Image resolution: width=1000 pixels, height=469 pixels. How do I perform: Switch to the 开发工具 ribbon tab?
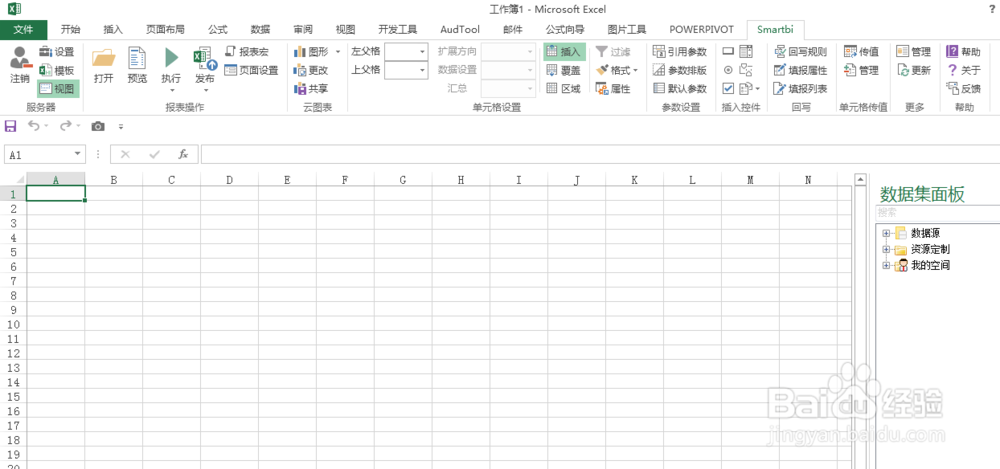tap(397, 29)
